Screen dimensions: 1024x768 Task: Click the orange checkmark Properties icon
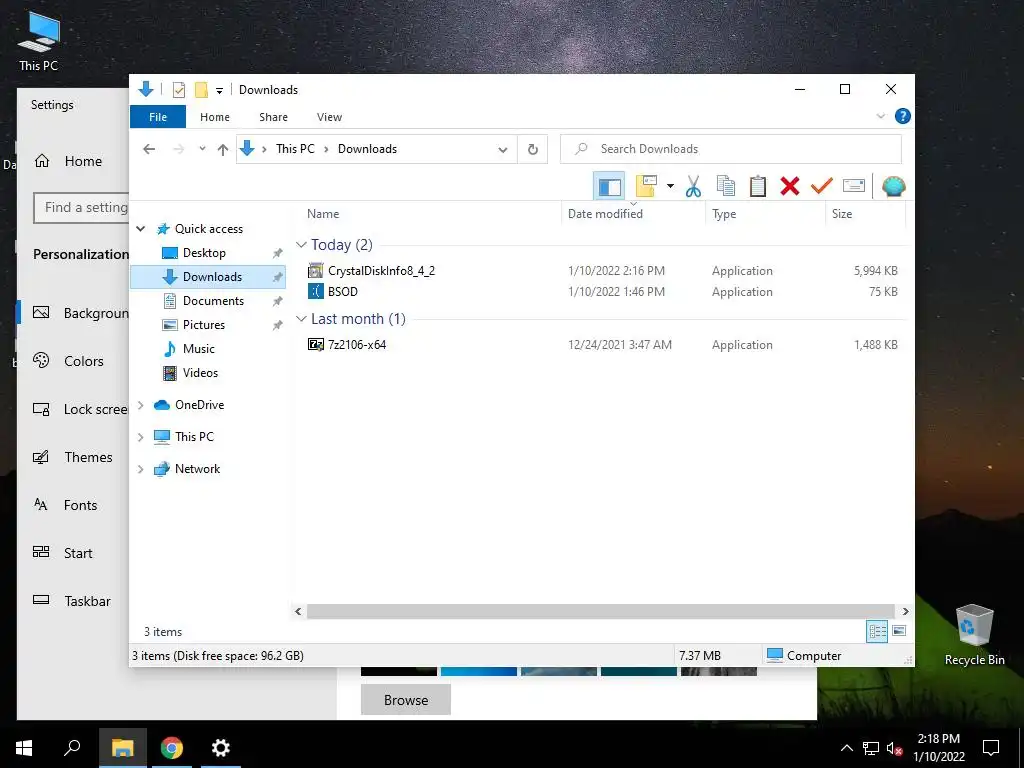point(822,187)
